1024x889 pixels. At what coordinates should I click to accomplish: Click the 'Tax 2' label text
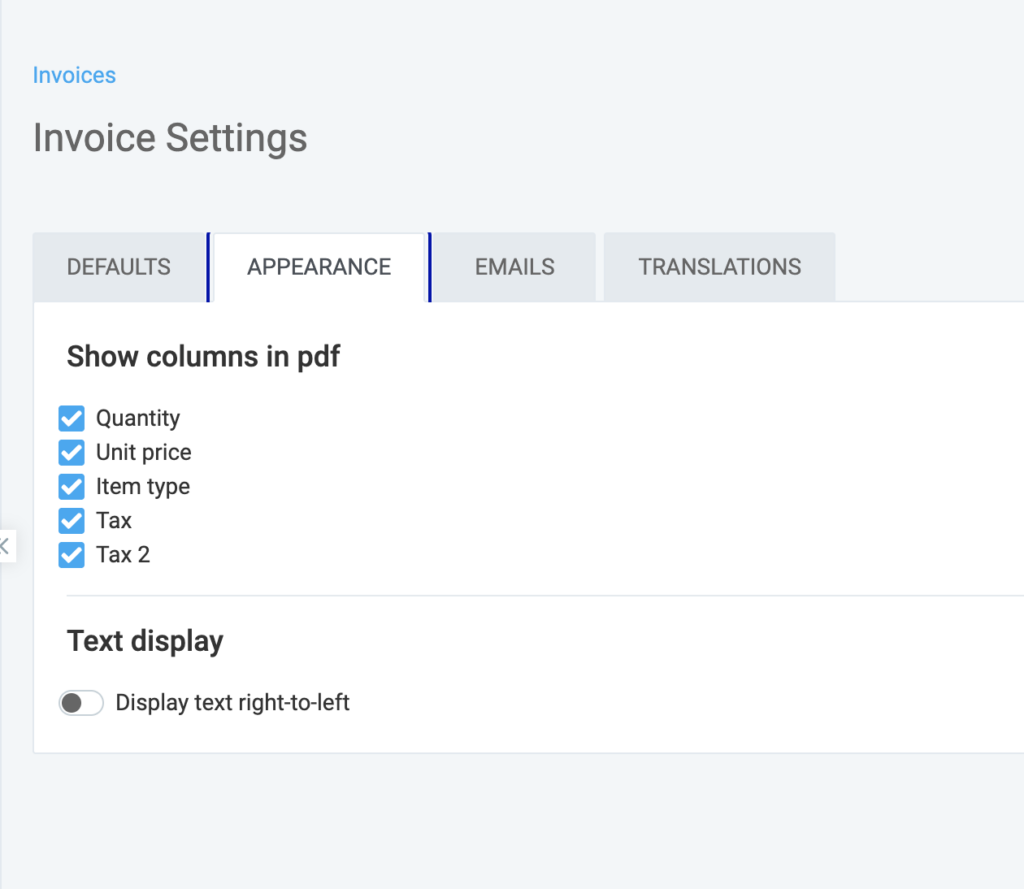(123, 554)
